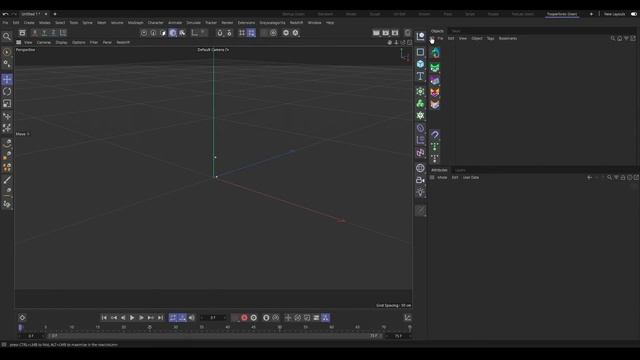640x360 pixels.
Task: Open Objects panel Bookmarks menu
Action: pyautogui.click(x=508, y=38)
